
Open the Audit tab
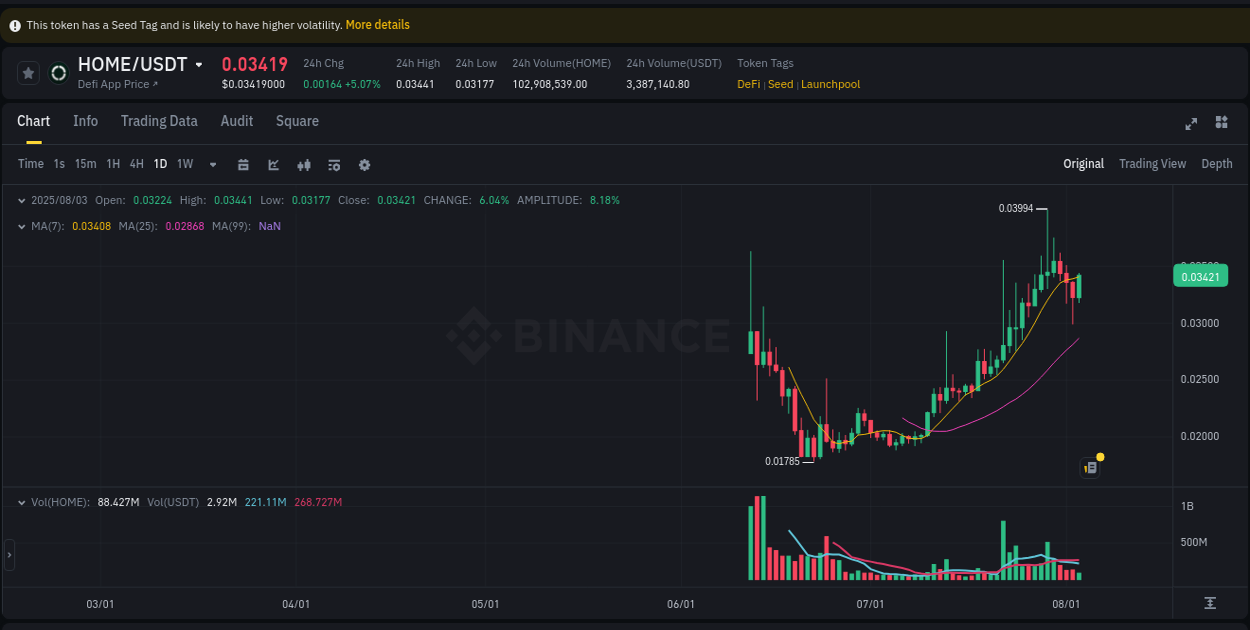[236, 121]
